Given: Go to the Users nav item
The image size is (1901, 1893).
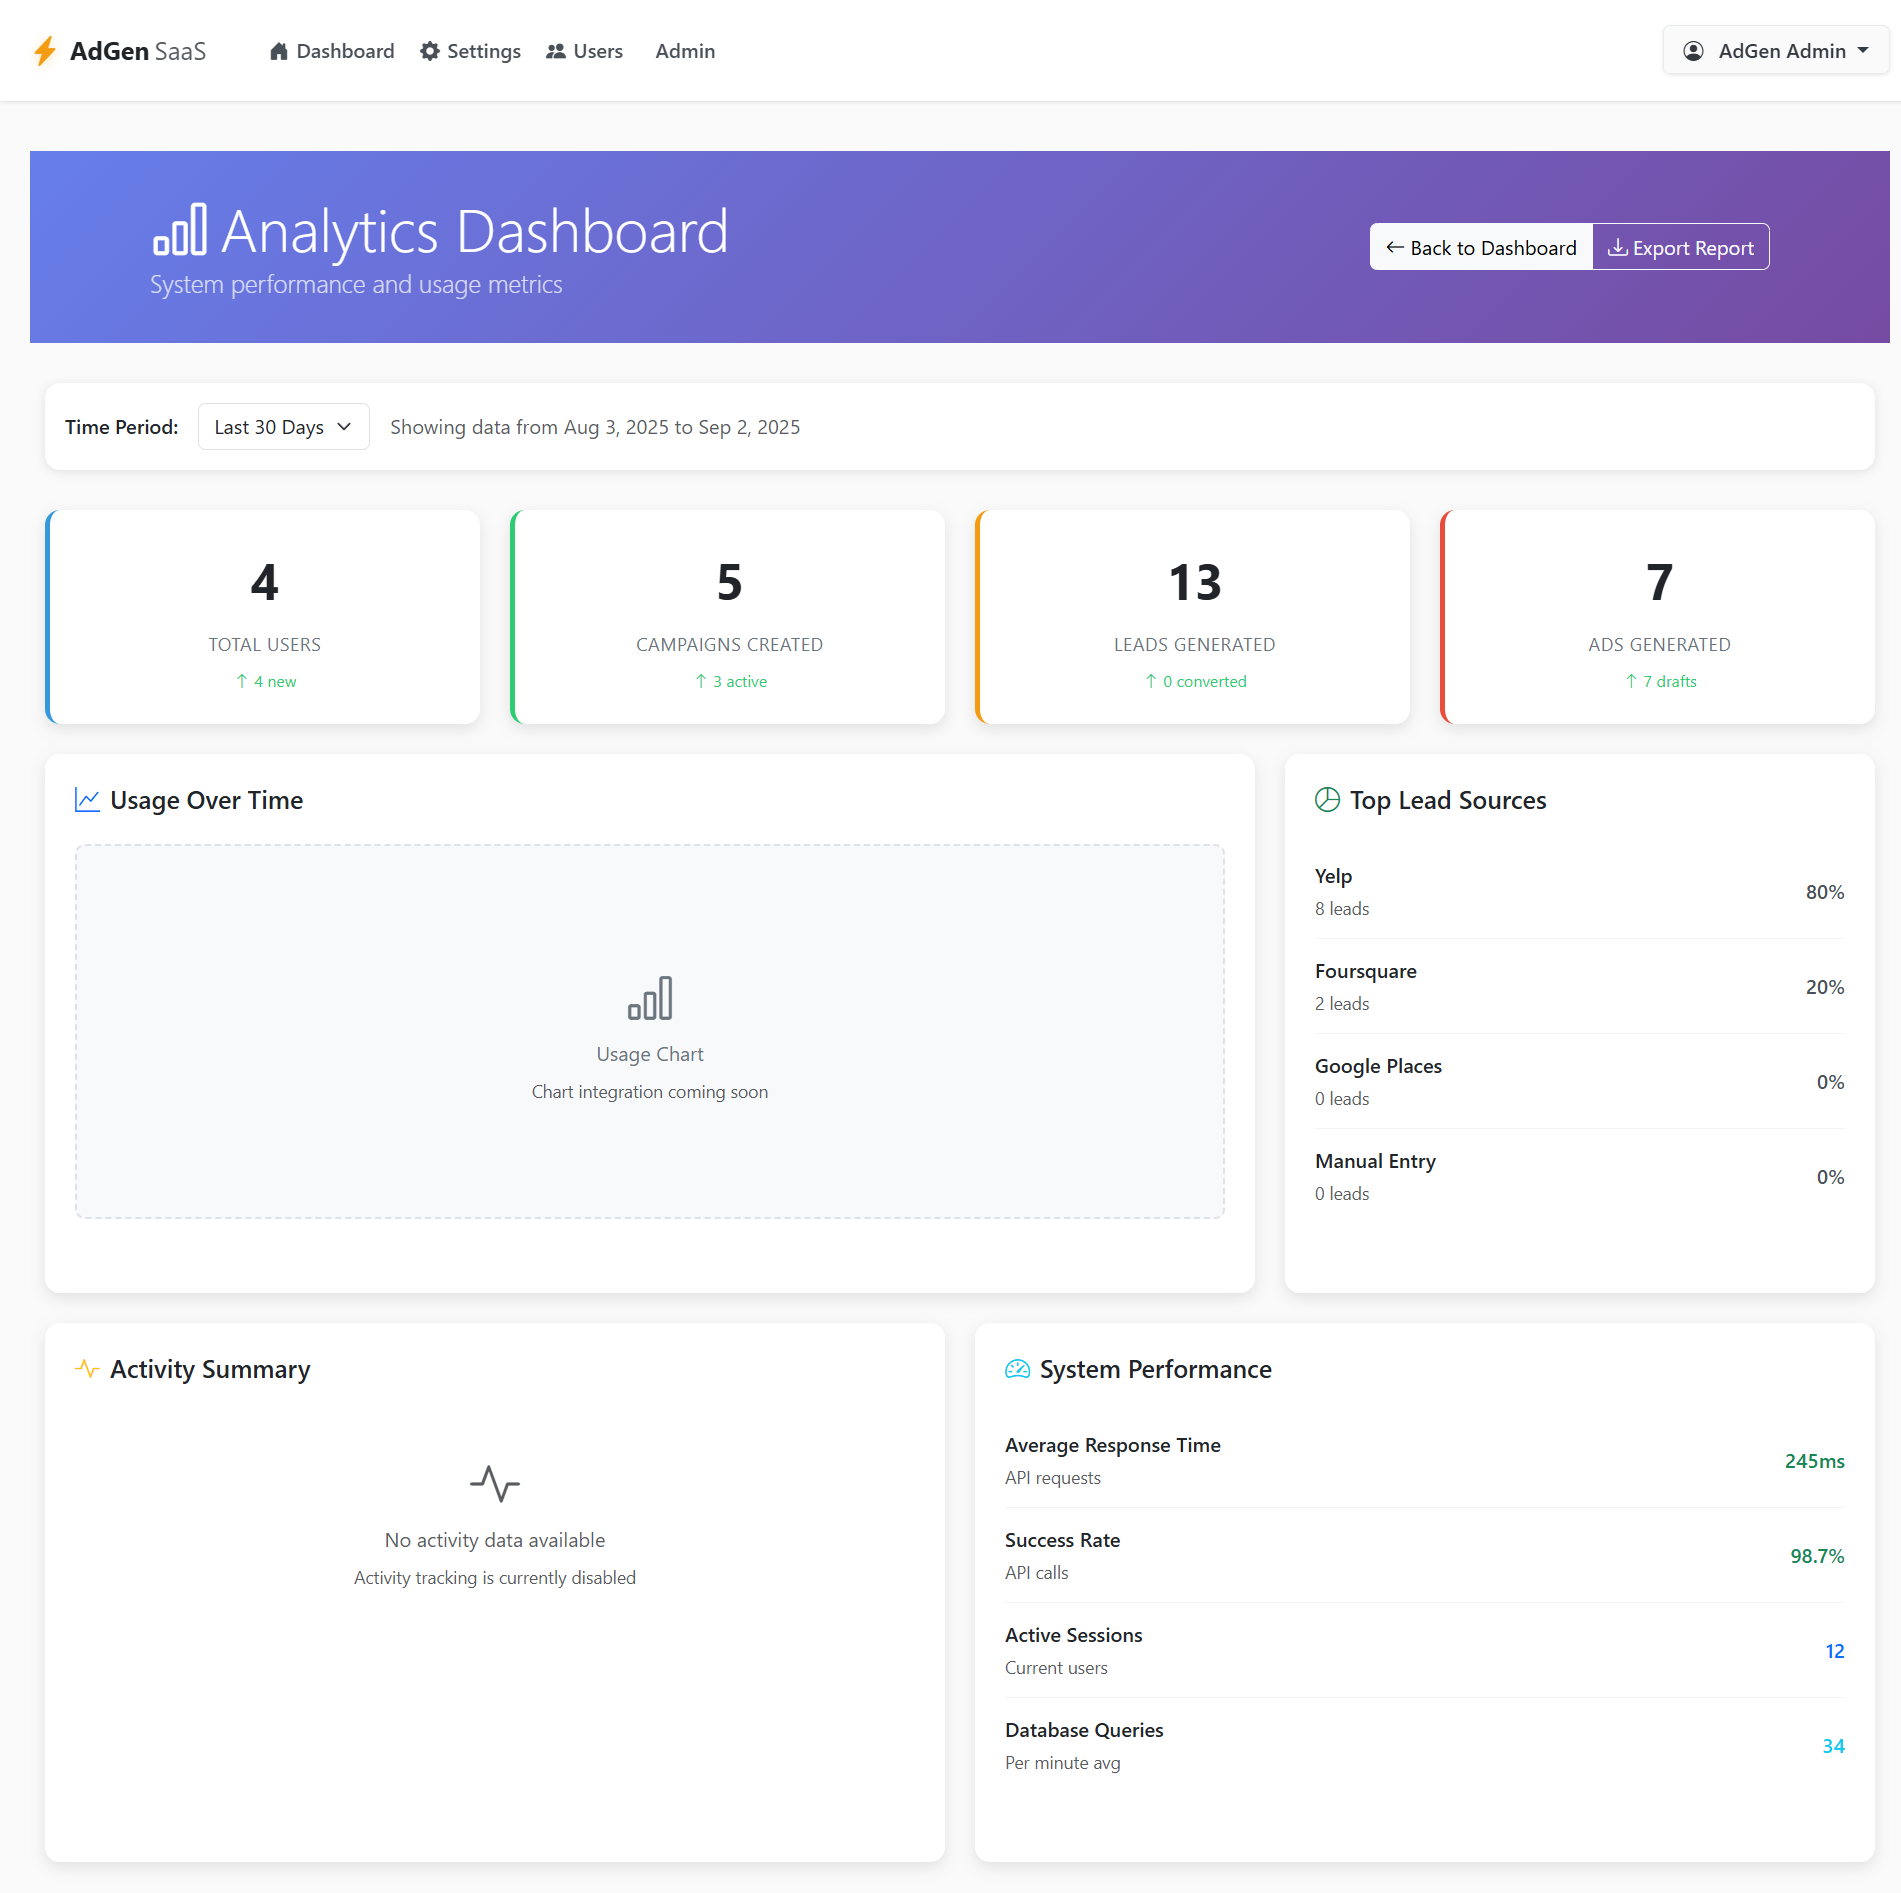Looking at the screenshot, I should tap(584, 51).
